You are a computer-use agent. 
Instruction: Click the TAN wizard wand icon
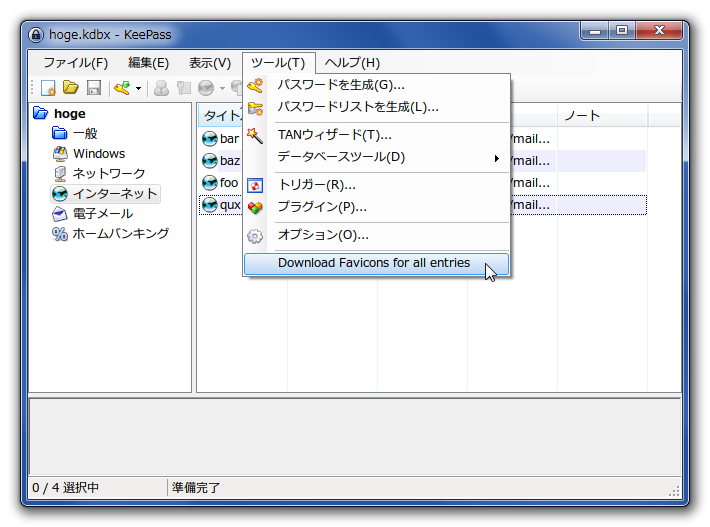tap(255, 135)
